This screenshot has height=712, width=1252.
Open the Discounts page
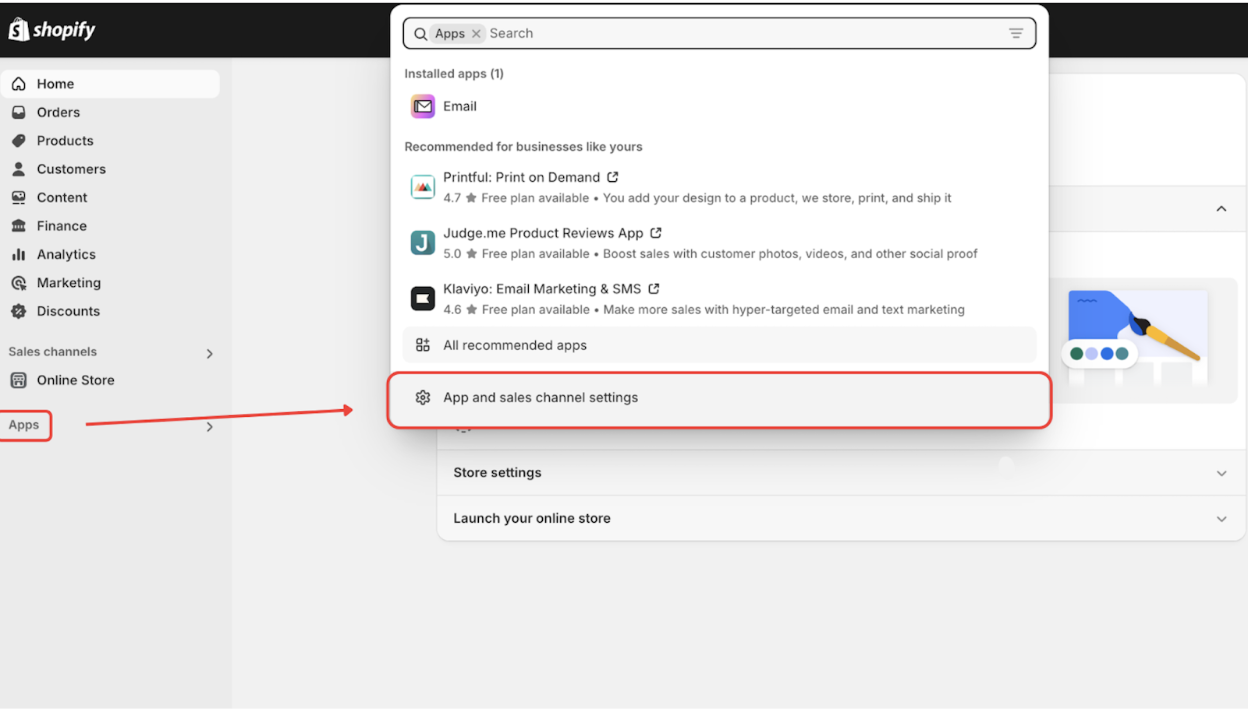pos(68,312)
